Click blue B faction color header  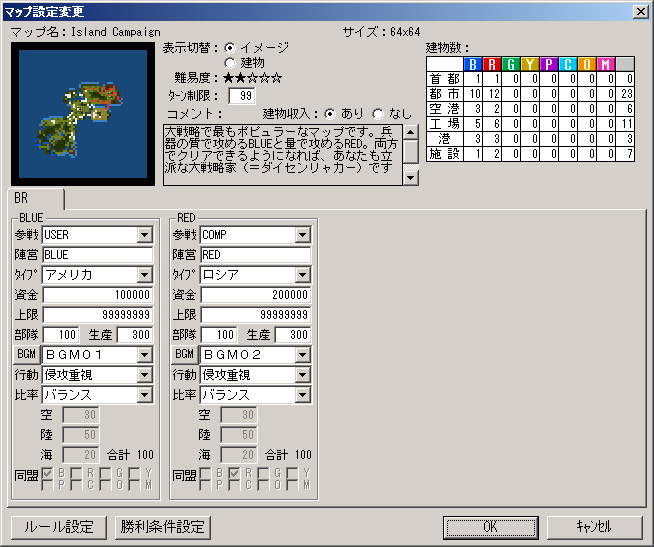click(473, 64)
